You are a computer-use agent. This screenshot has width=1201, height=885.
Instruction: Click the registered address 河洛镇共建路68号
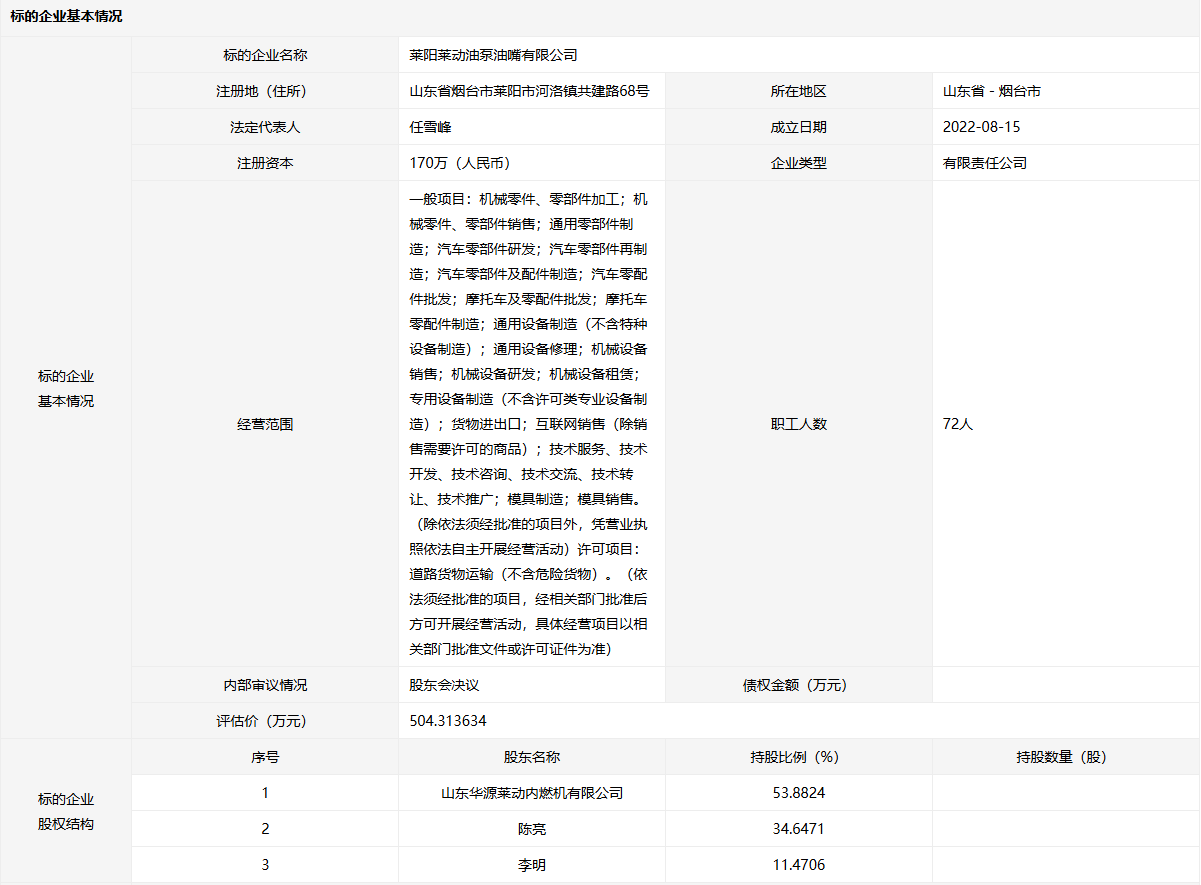pos(529,91)
